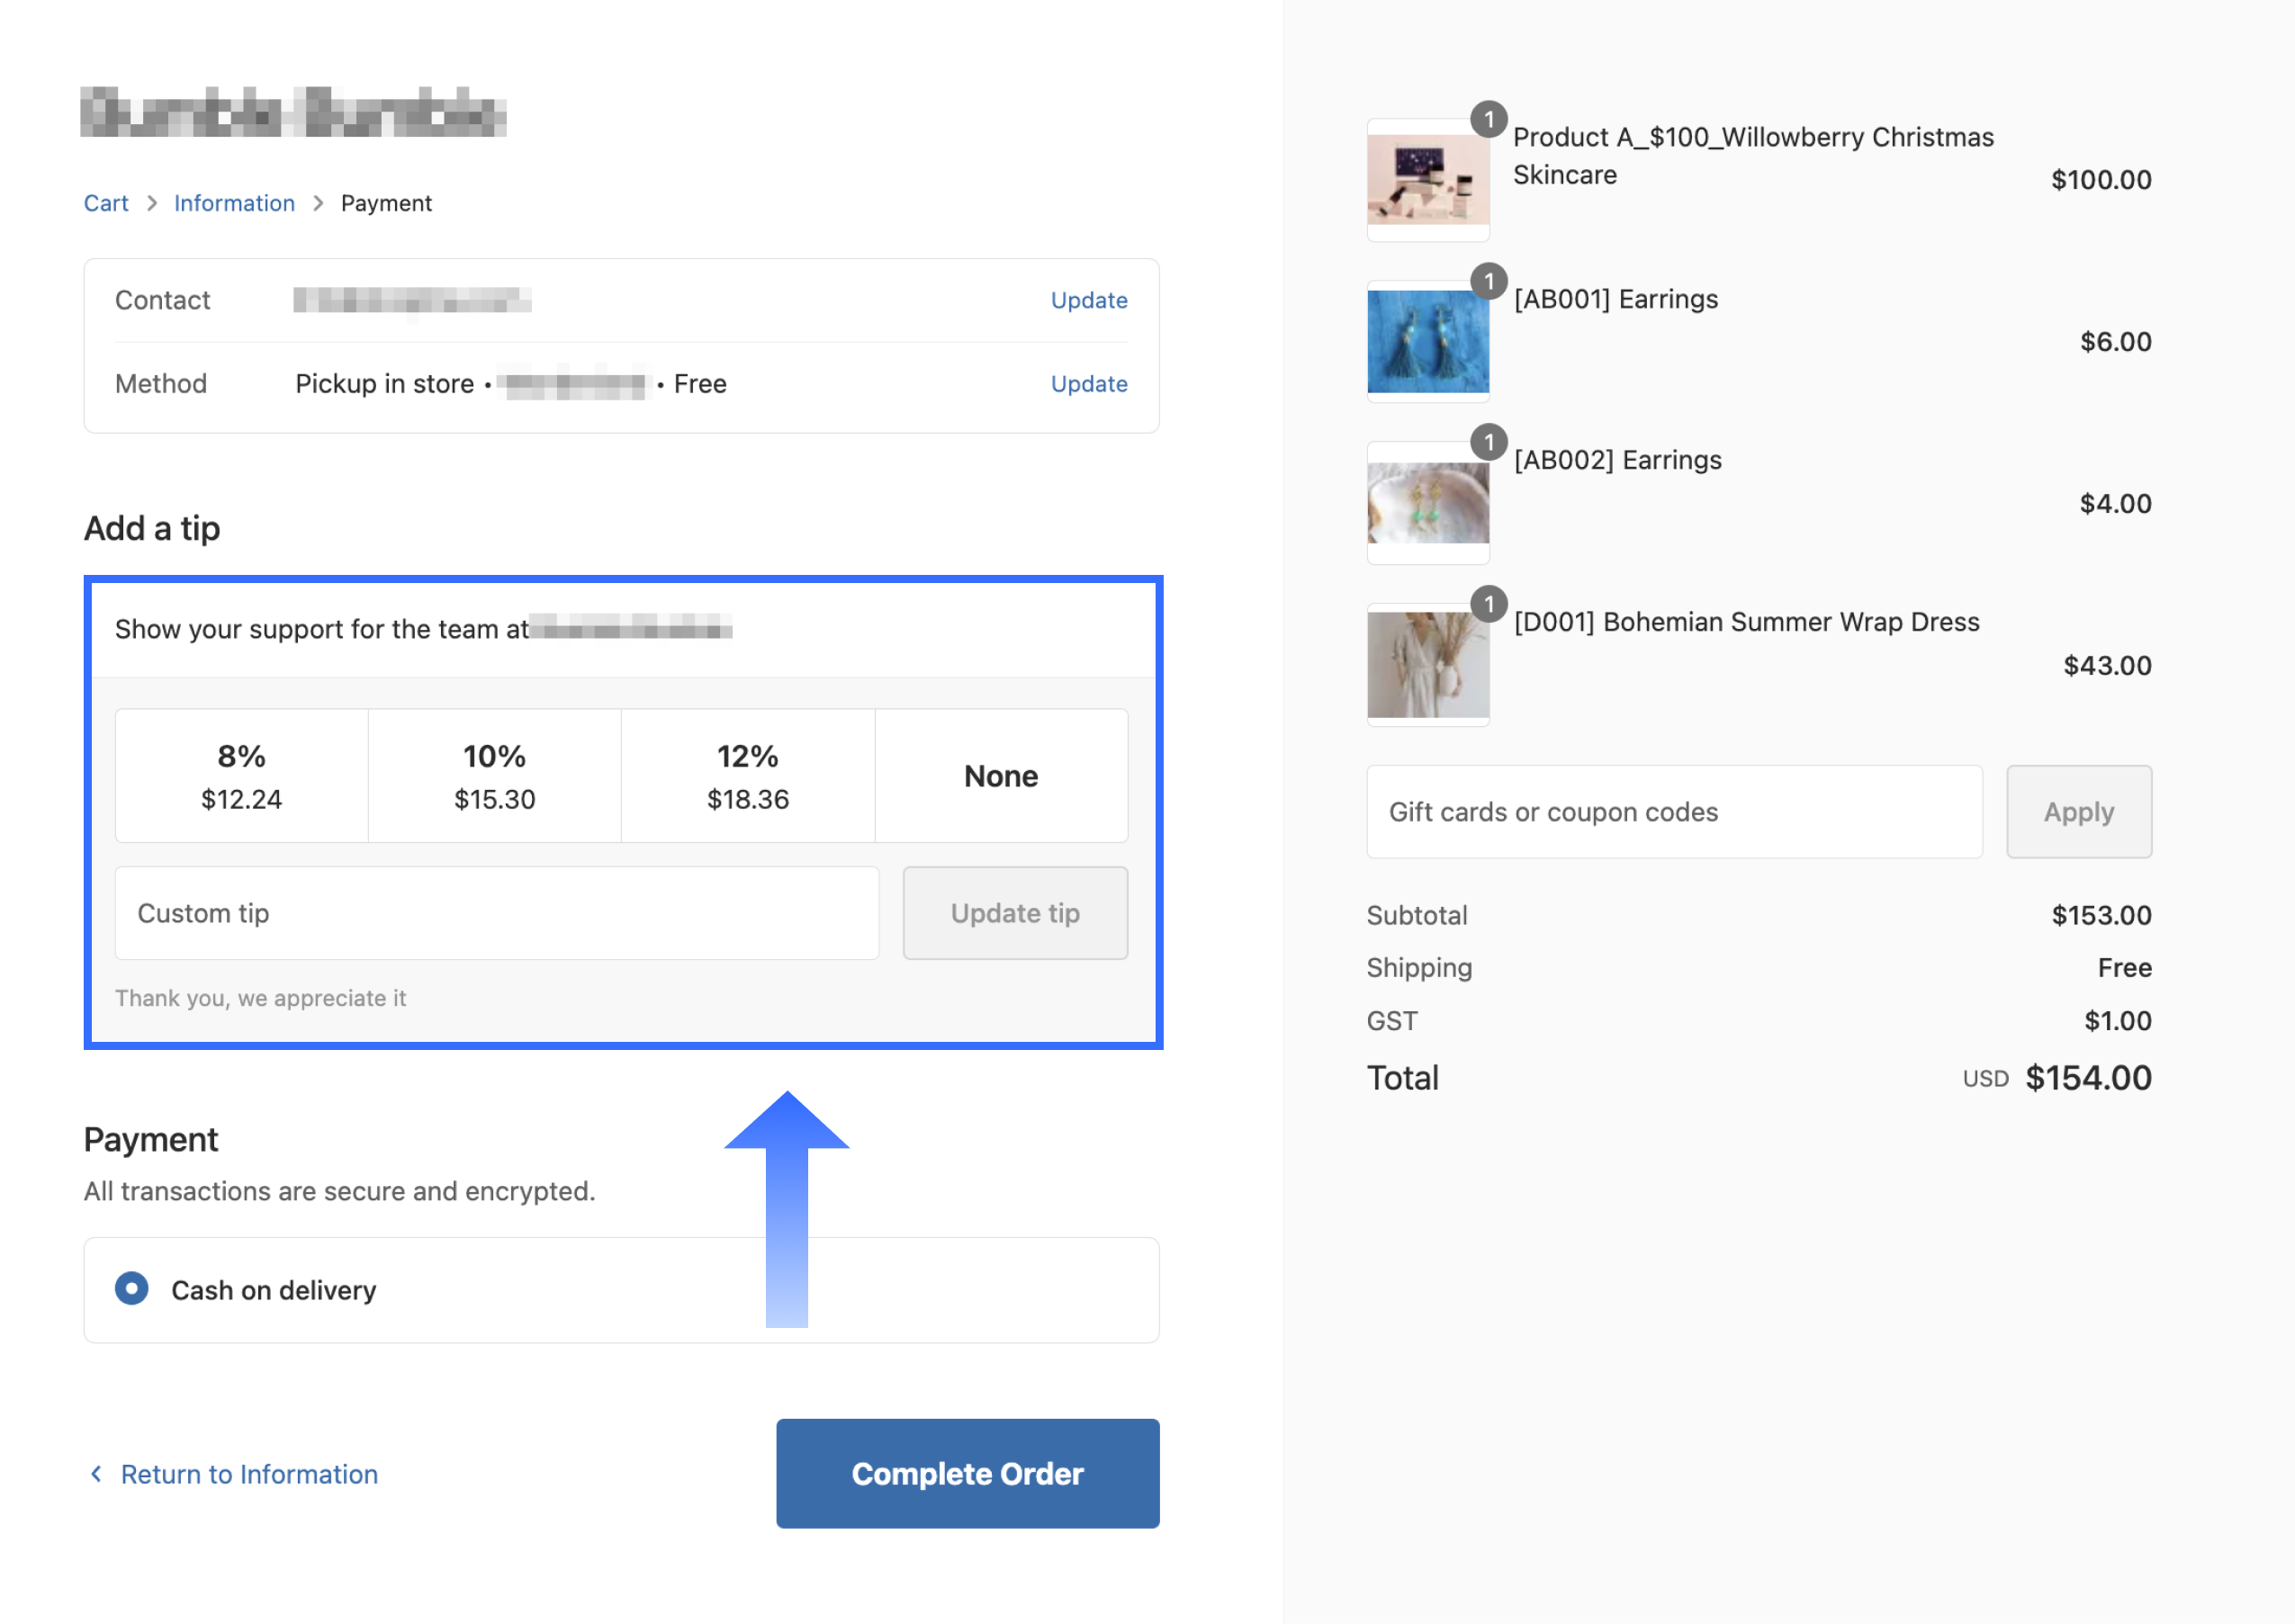Viewport: 2295px width, 1624px height.
Task: Go to Cart breadcrumb step
Action: (106, 203)
